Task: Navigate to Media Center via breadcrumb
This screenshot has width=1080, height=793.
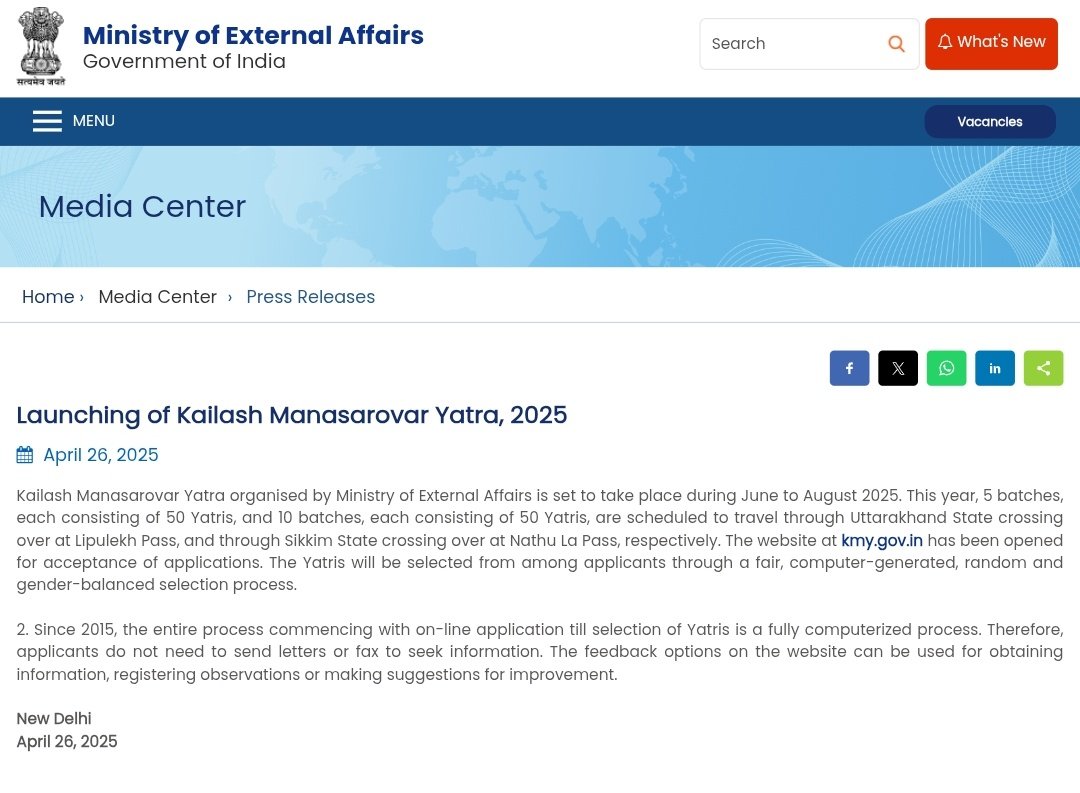Action: pos(157,297)
